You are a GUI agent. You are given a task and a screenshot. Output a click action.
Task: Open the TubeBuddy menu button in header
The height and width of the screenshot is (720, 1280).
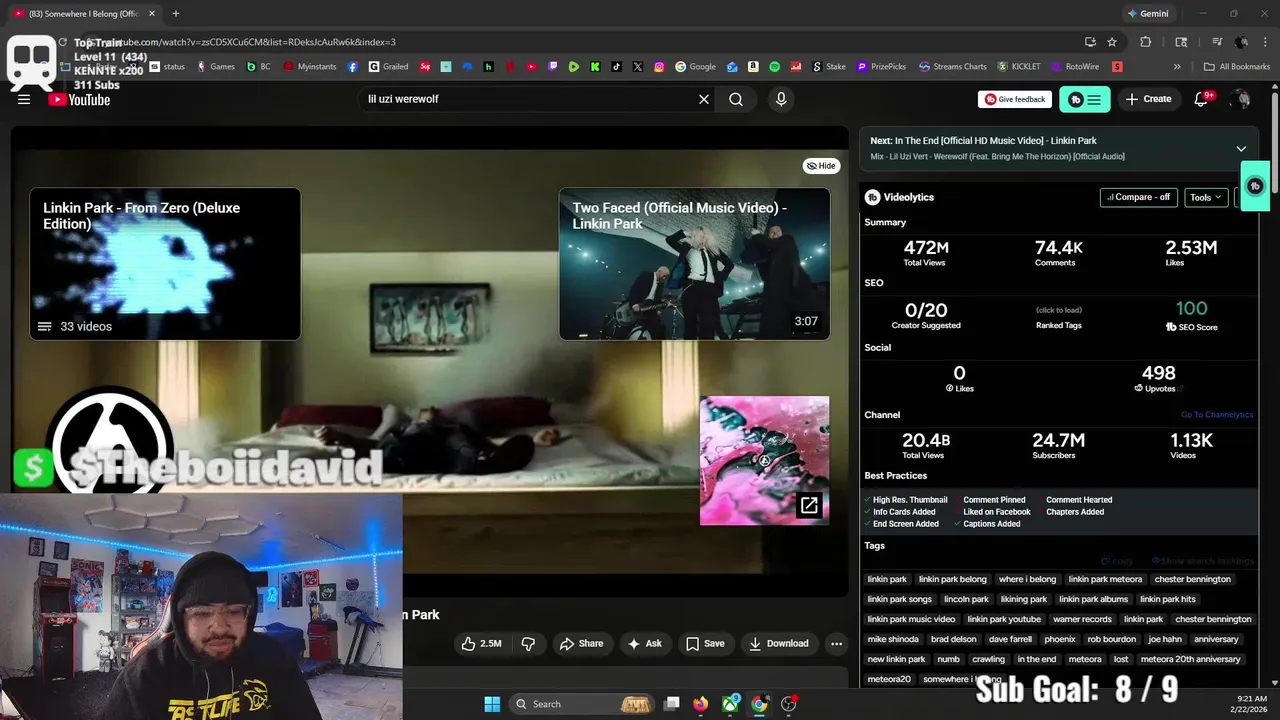[x=1085, y=99]
